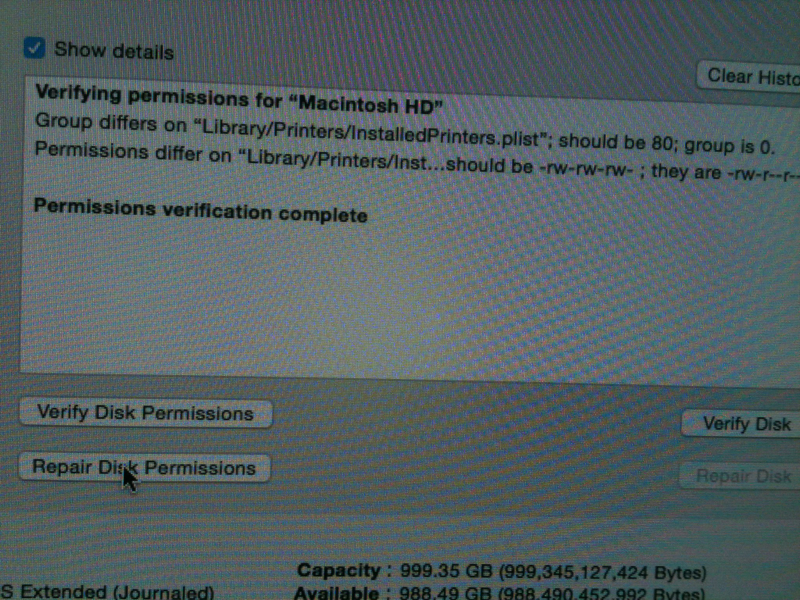The height and width of the screenshot is (600, 800).
Task: Click the Capacity value 999.35 GB
Action: (553, 571)
